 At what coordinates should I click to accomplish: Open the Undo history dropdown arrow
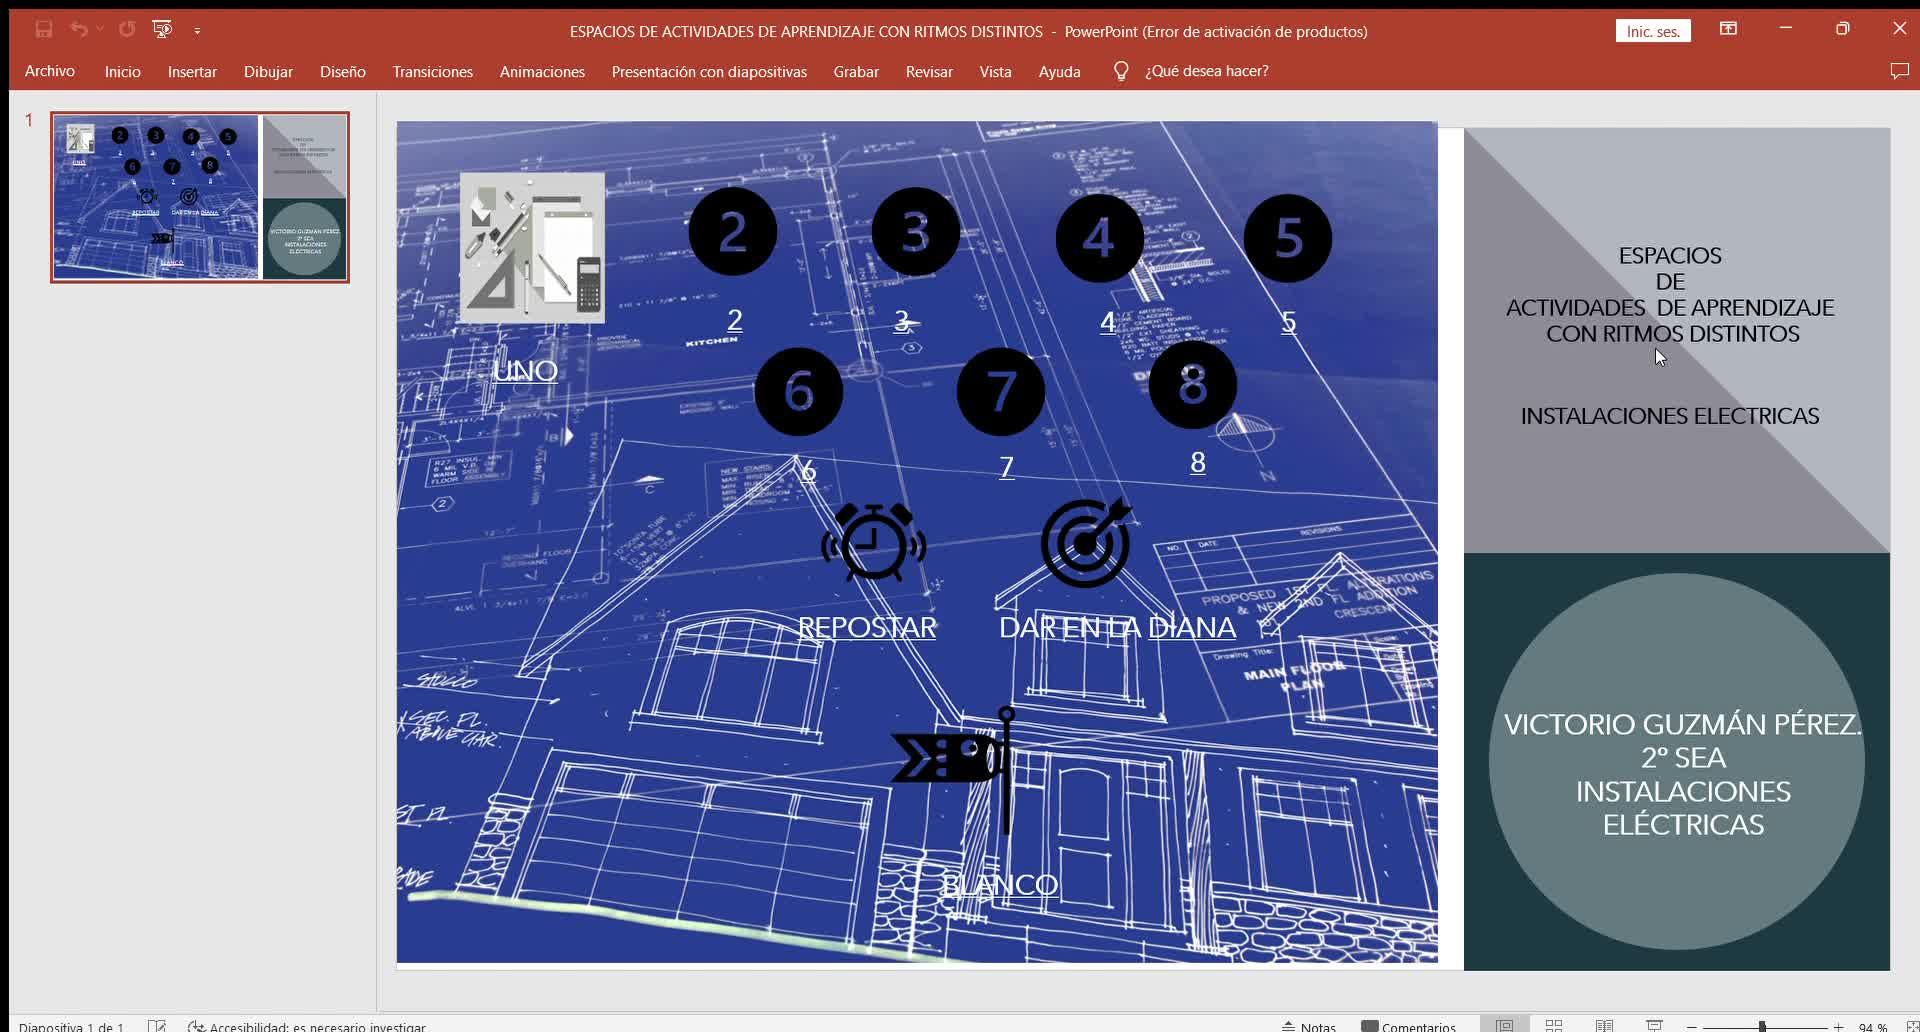(100, 30)
